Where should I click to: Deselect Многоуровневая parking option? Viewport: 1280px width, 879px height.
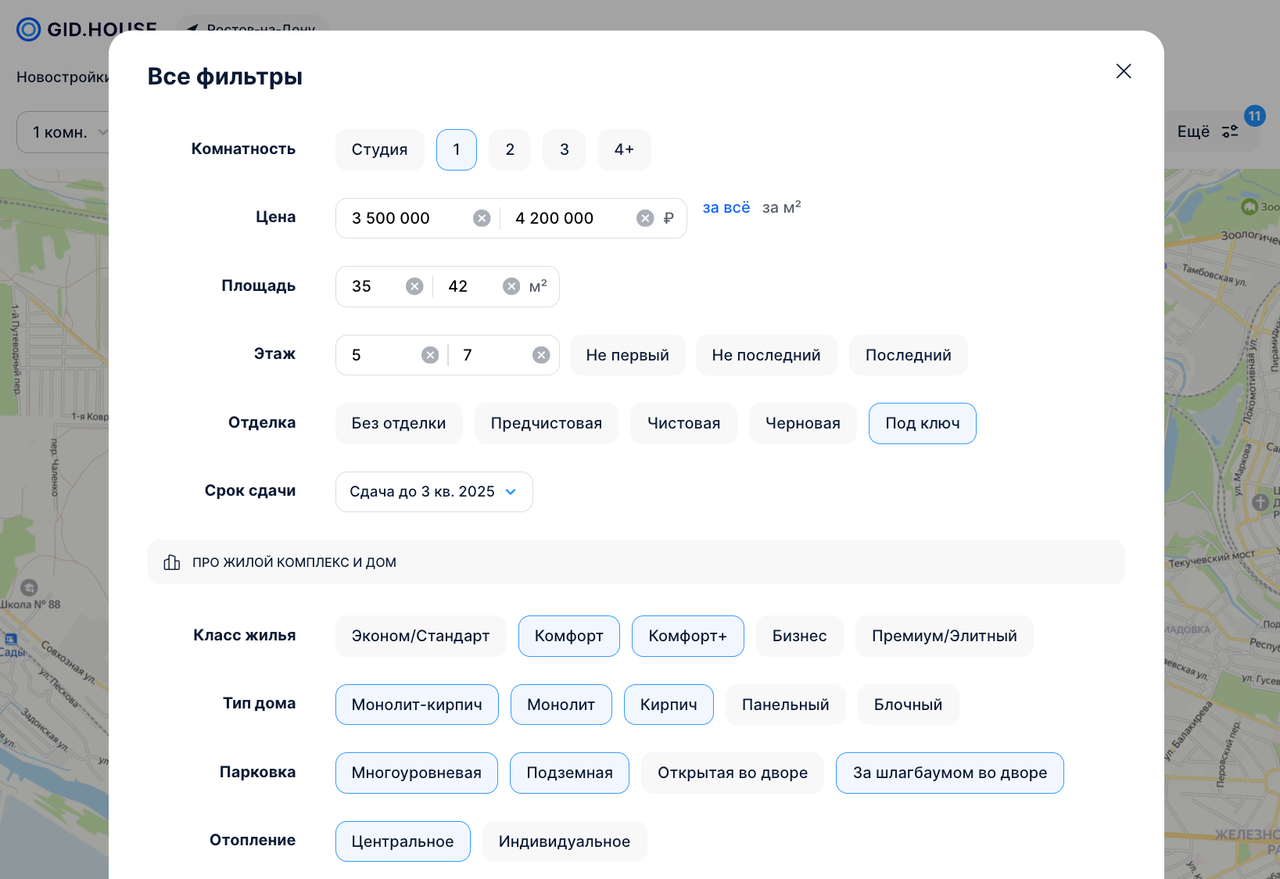tap(417, 773)
